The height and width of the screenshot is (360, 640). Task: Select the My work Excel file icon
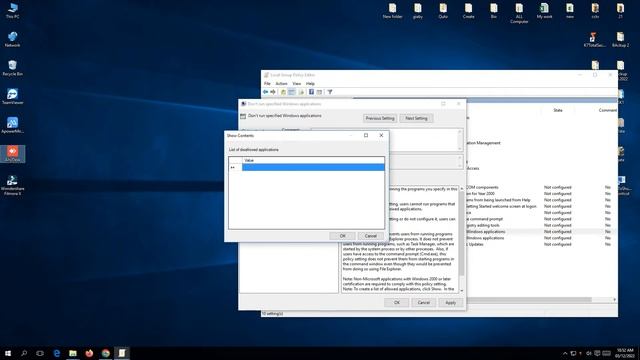544,11
